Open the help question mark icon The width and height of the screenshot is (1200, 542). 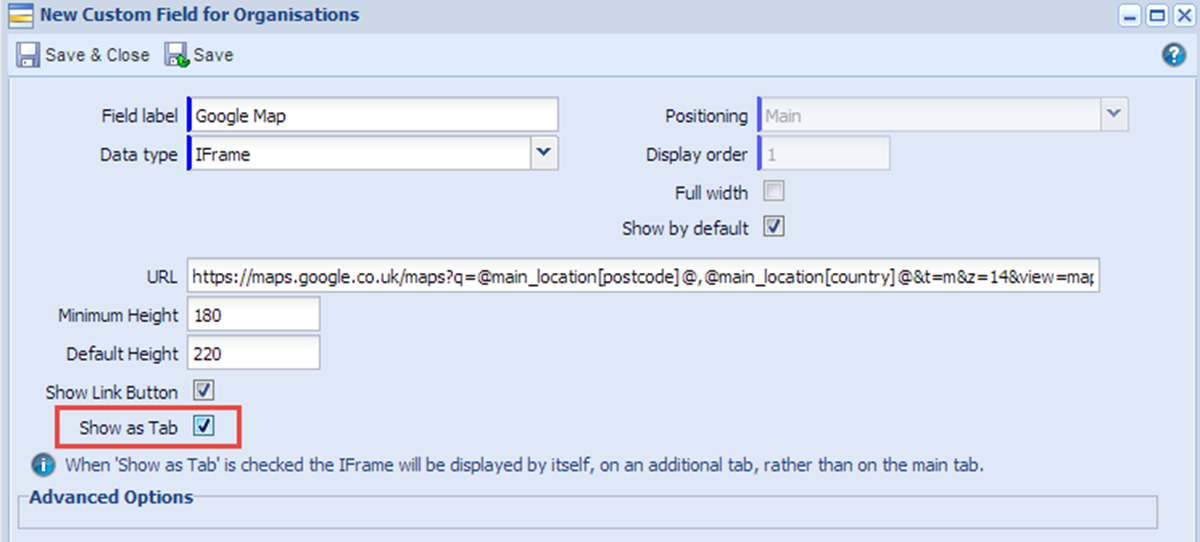pos(1174,55)
